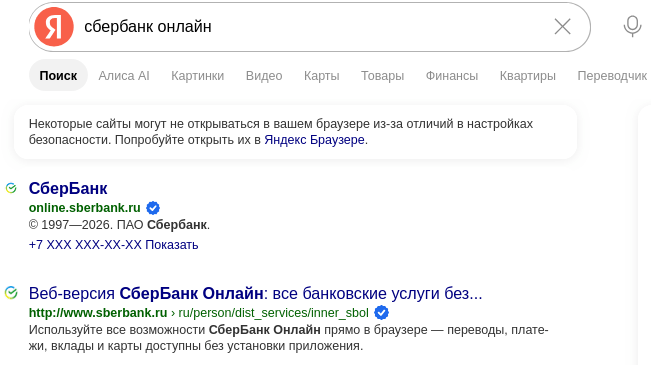Click the '© 1997—2026. ПАО Сбербанк.' snippet
This screenshot has height=365, width=651.
(x=120, y=225)
